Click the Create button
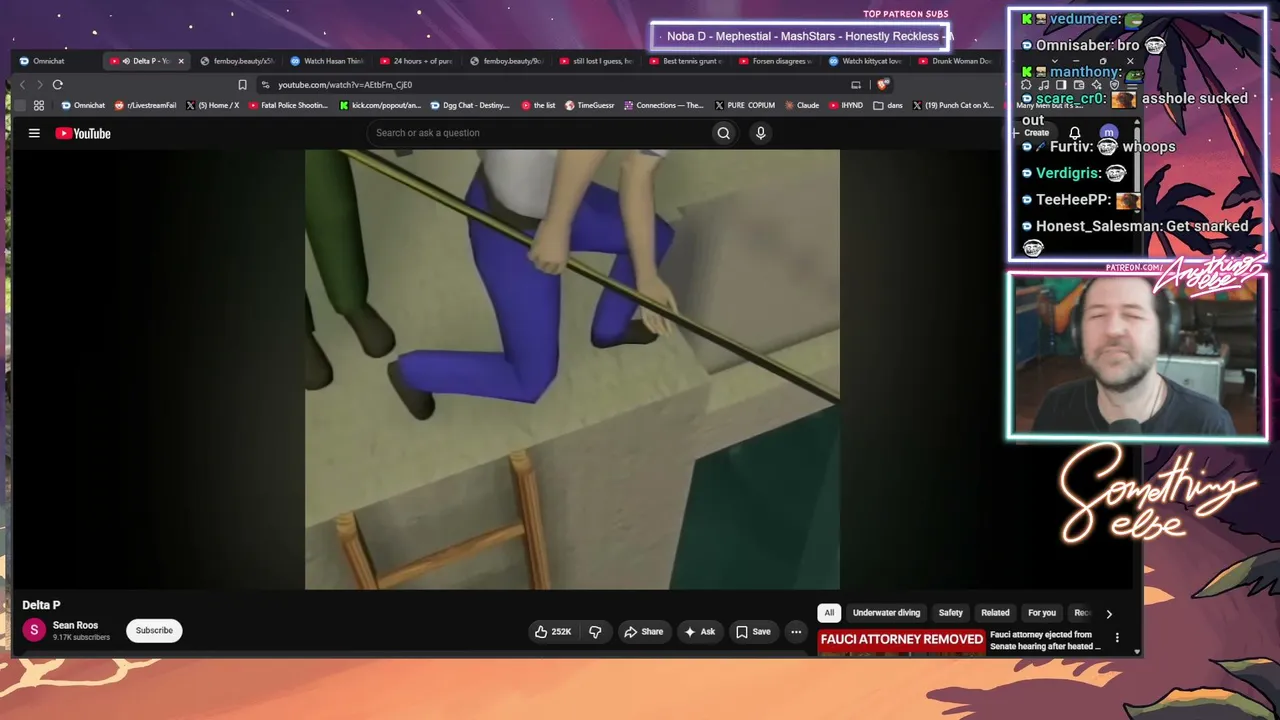 [1032, 133]
